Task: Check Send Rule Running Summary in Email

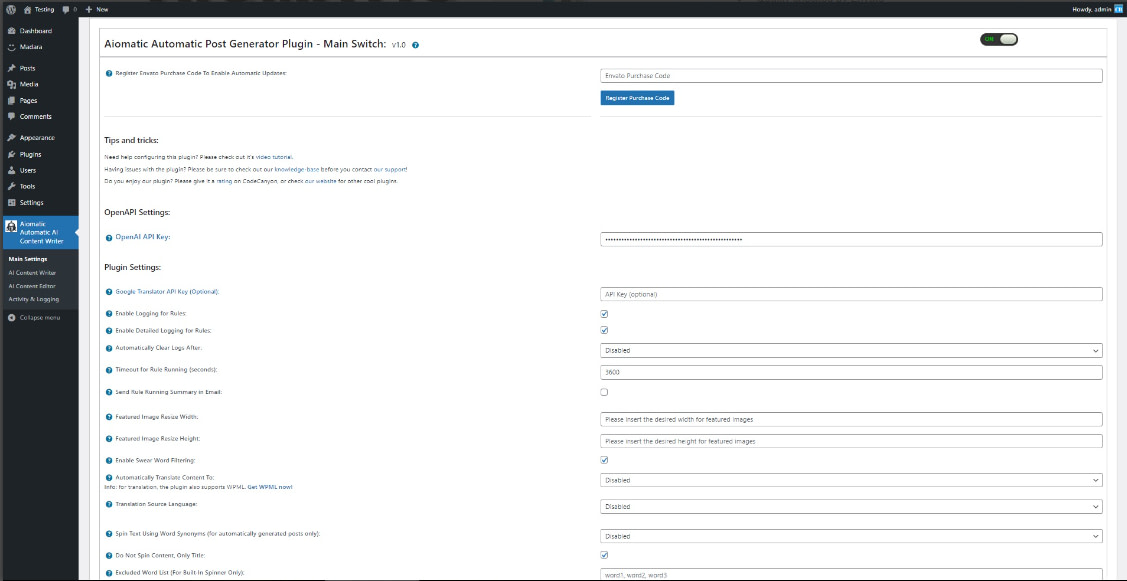Action: point(604,392)
